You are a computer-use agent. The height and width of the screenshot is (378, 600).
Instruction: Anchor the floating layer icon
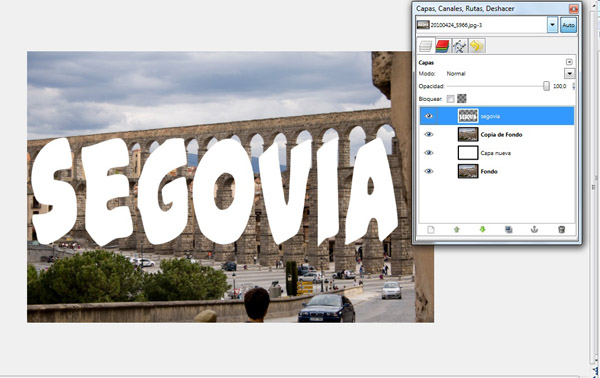(x=535, y=230)
